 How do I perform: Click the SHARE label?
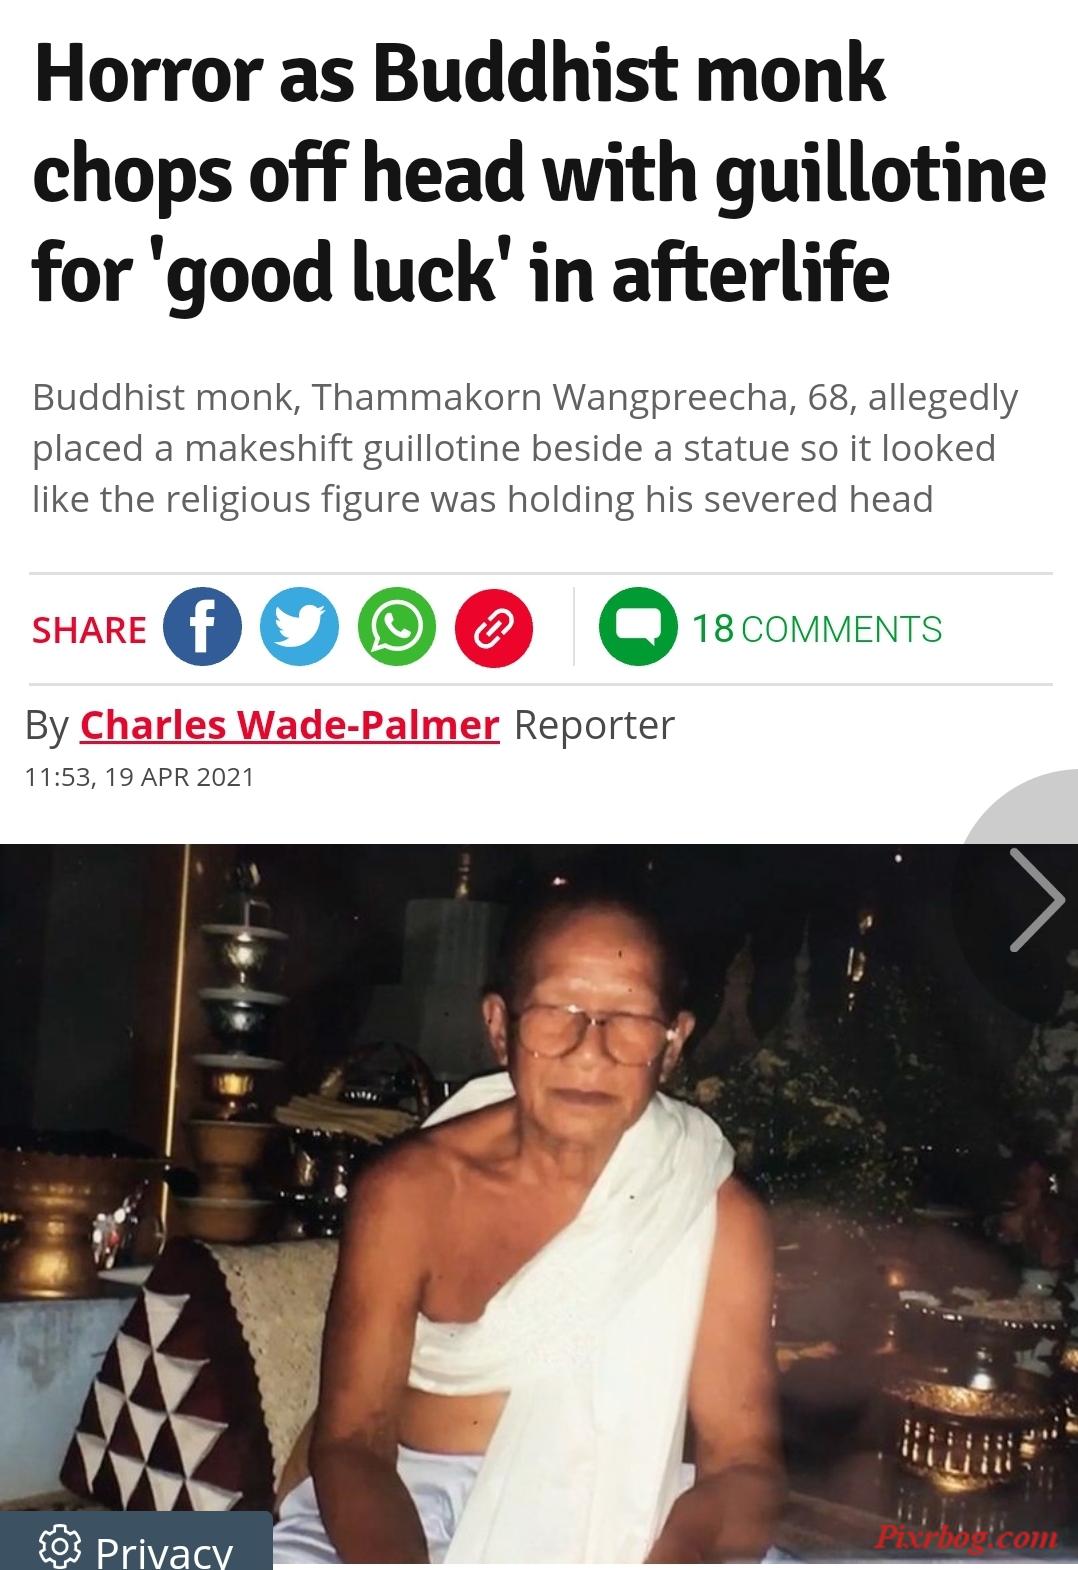89,630
